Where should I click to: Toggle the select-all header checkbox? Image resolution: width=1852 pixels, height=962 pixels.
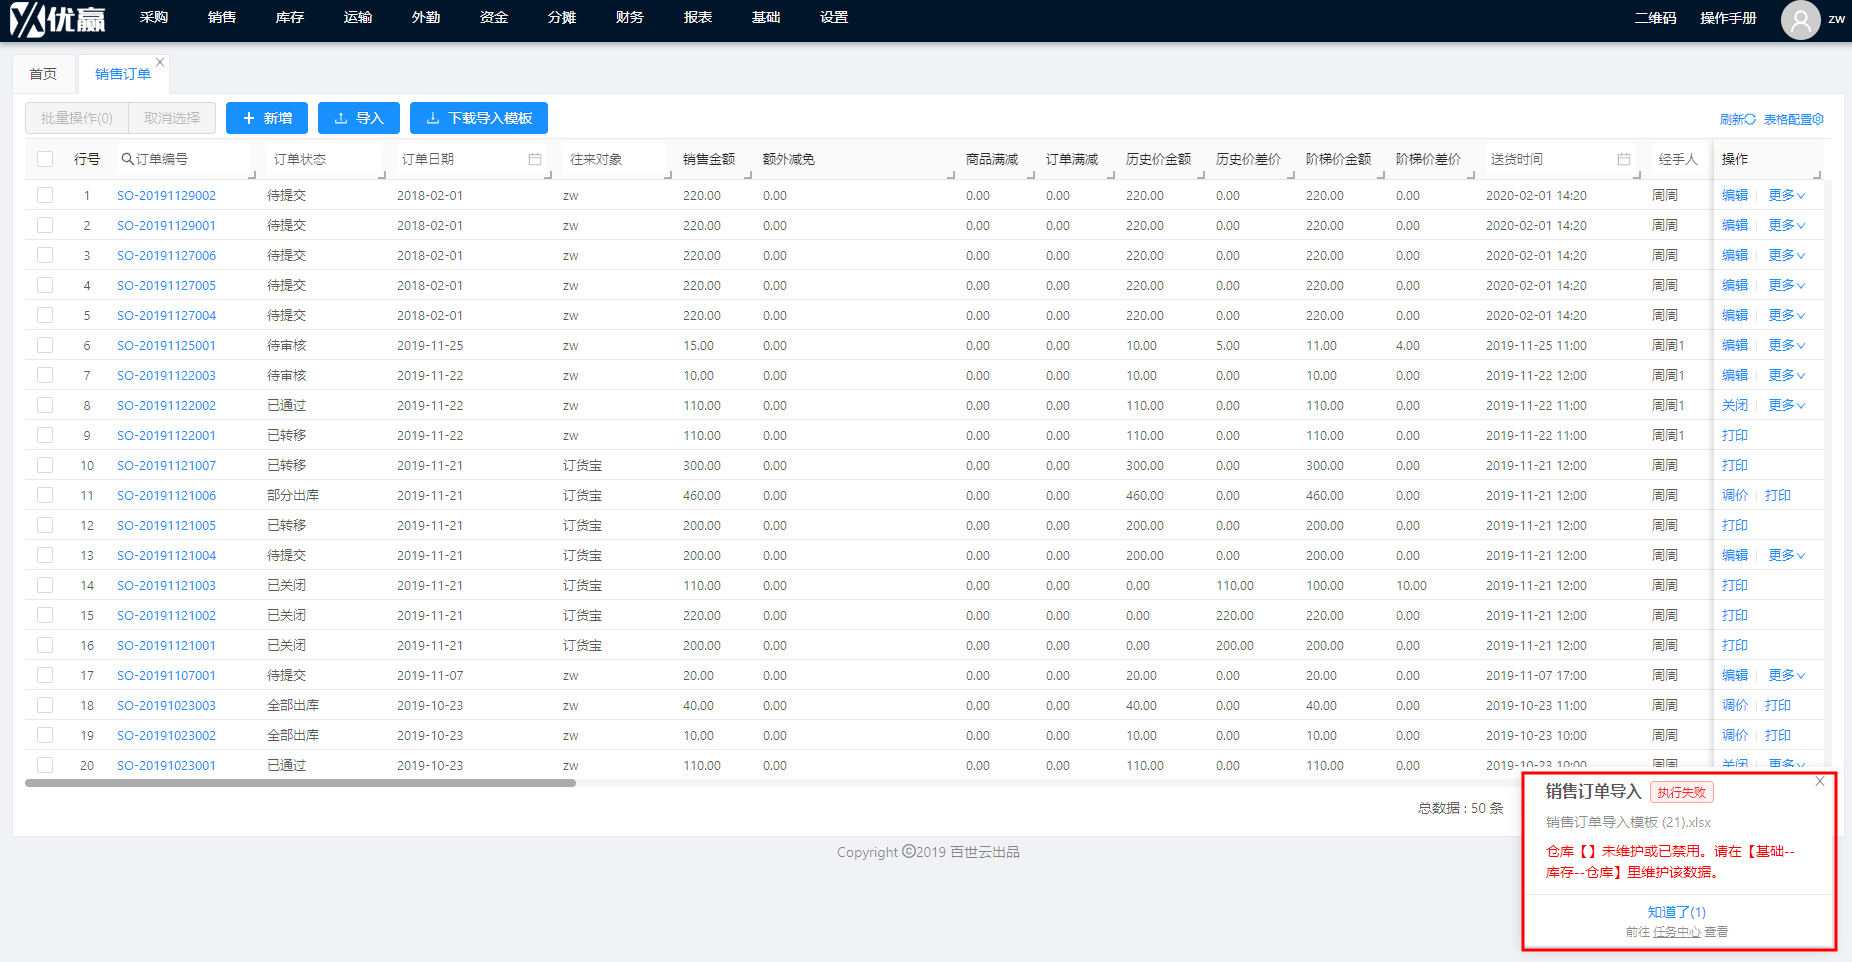point(45,159)
